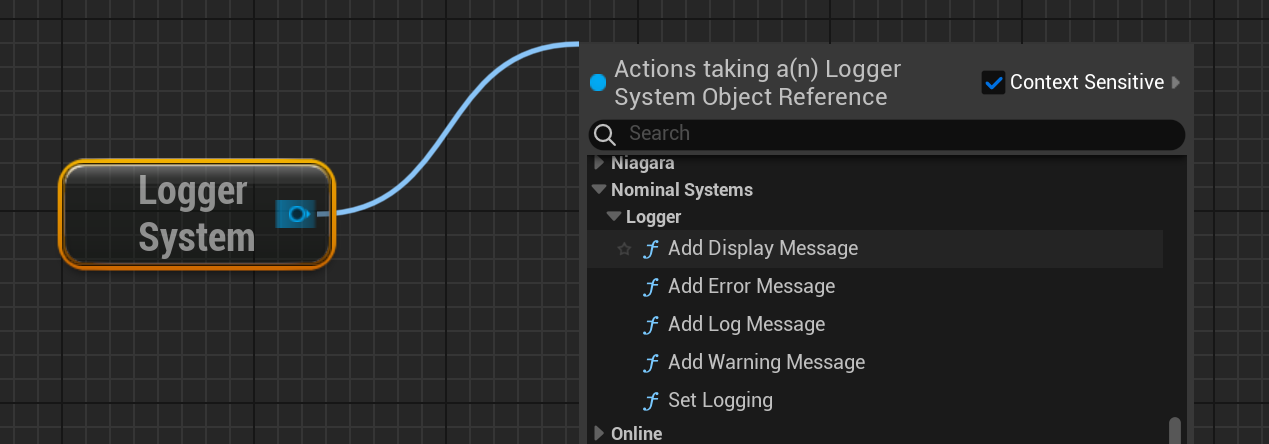Expand the Online category
The height and width of the screenshot is (444, 1269).
coord(600,433)
